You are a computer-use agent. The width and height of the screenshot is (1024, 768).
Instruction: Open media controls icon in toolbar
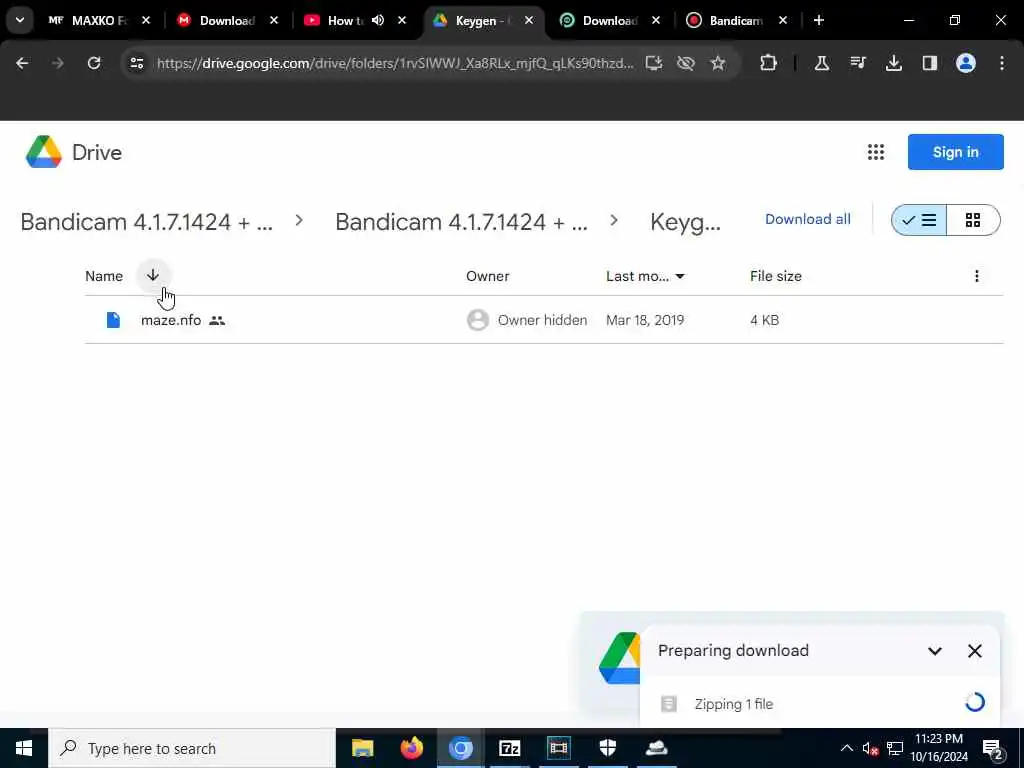pos(858,63)
